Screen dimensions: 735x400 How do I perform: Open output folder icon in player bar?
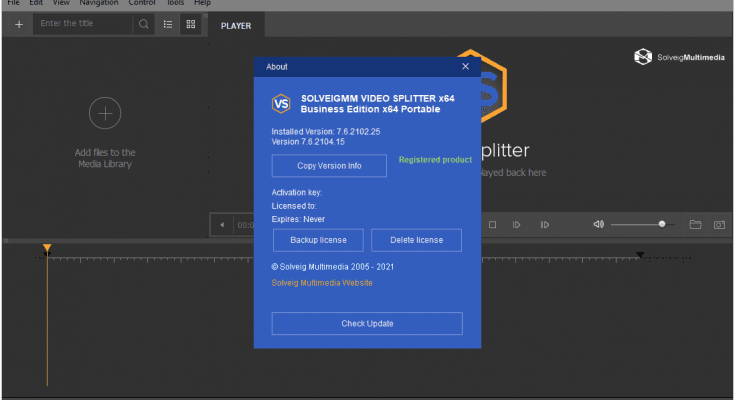point(695,225)
